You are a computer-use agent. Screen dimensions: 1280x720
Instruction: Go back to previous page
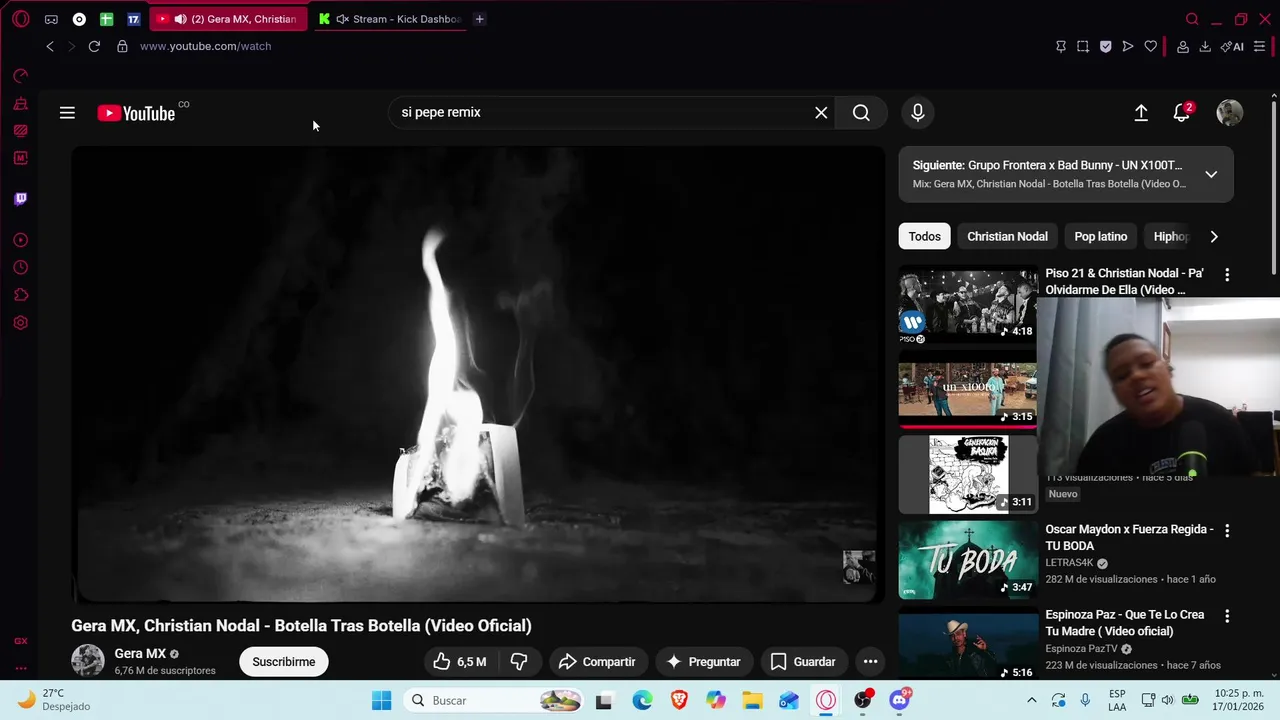(x=50, y=46)
